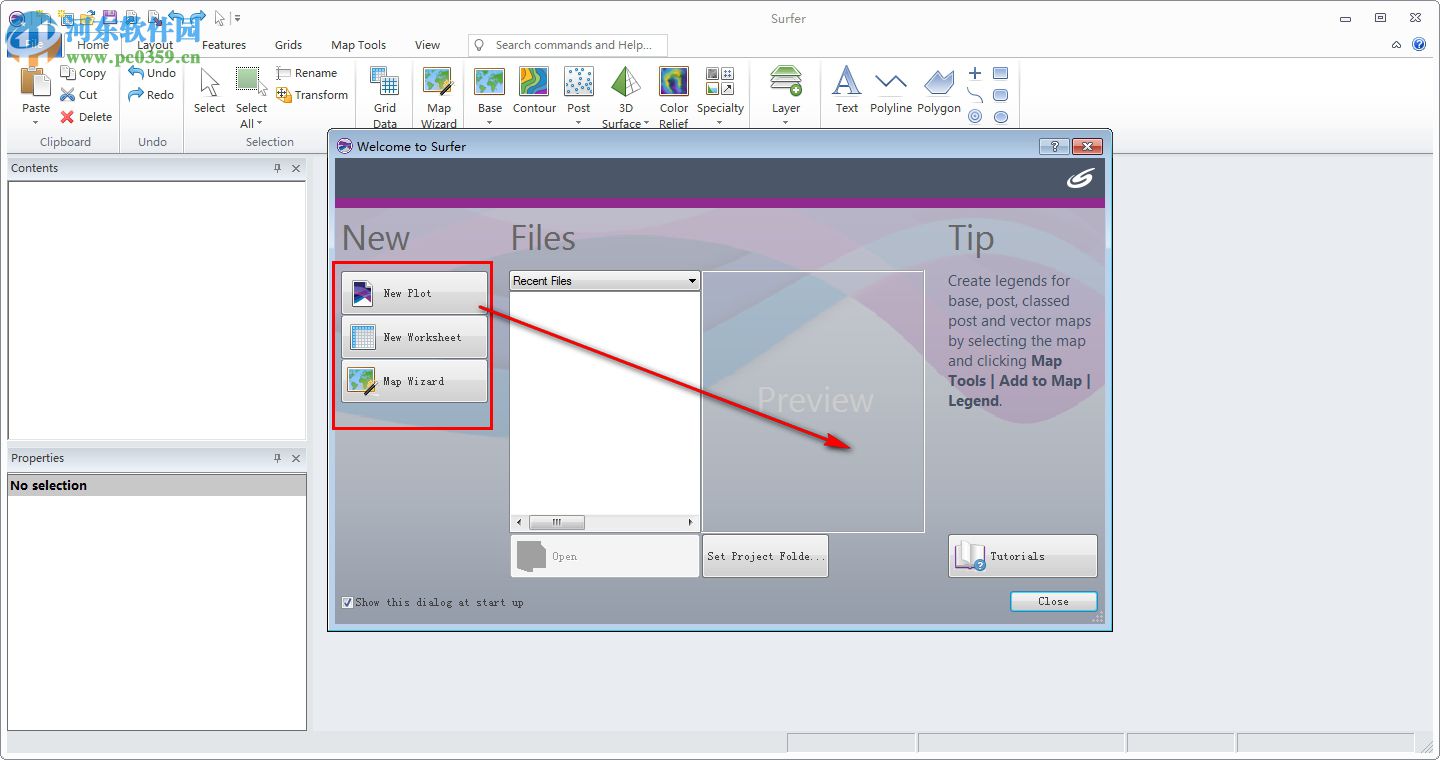Expand the Specialty maps dropdown

click(x=720, y=123)
